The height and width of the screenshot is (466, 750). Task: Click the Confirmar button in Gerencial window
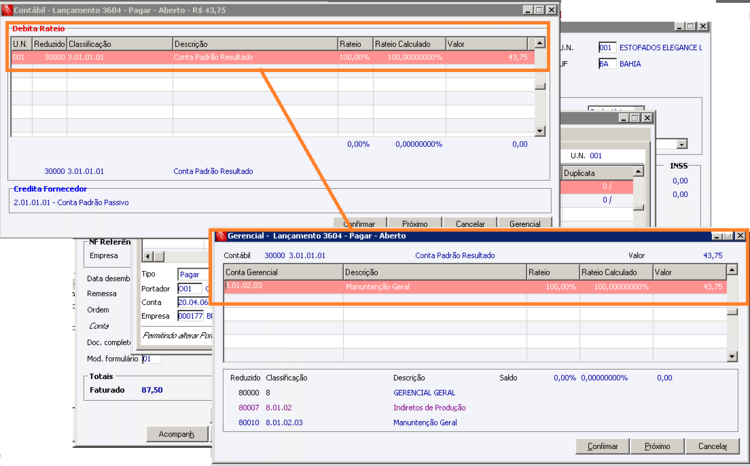(602, 446)
